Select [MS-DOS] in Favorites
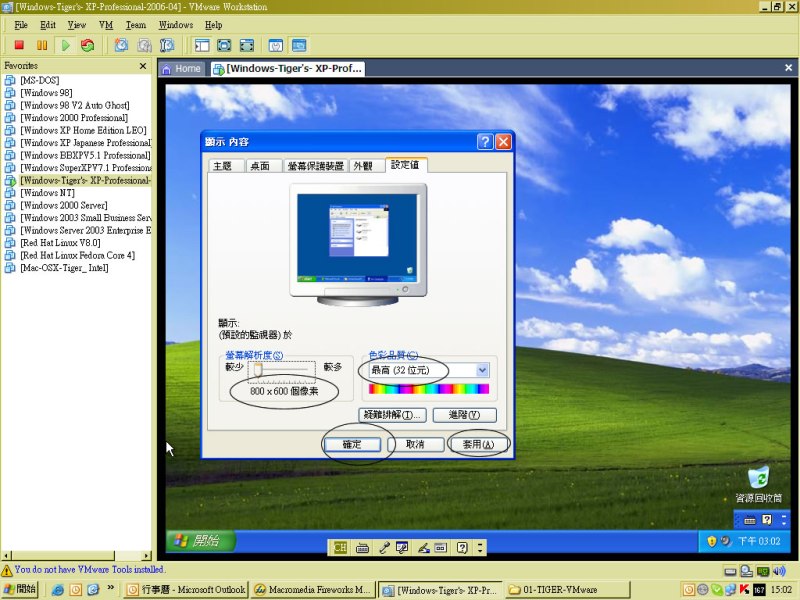This screenshot has height=600, width=800. point(40,80)
